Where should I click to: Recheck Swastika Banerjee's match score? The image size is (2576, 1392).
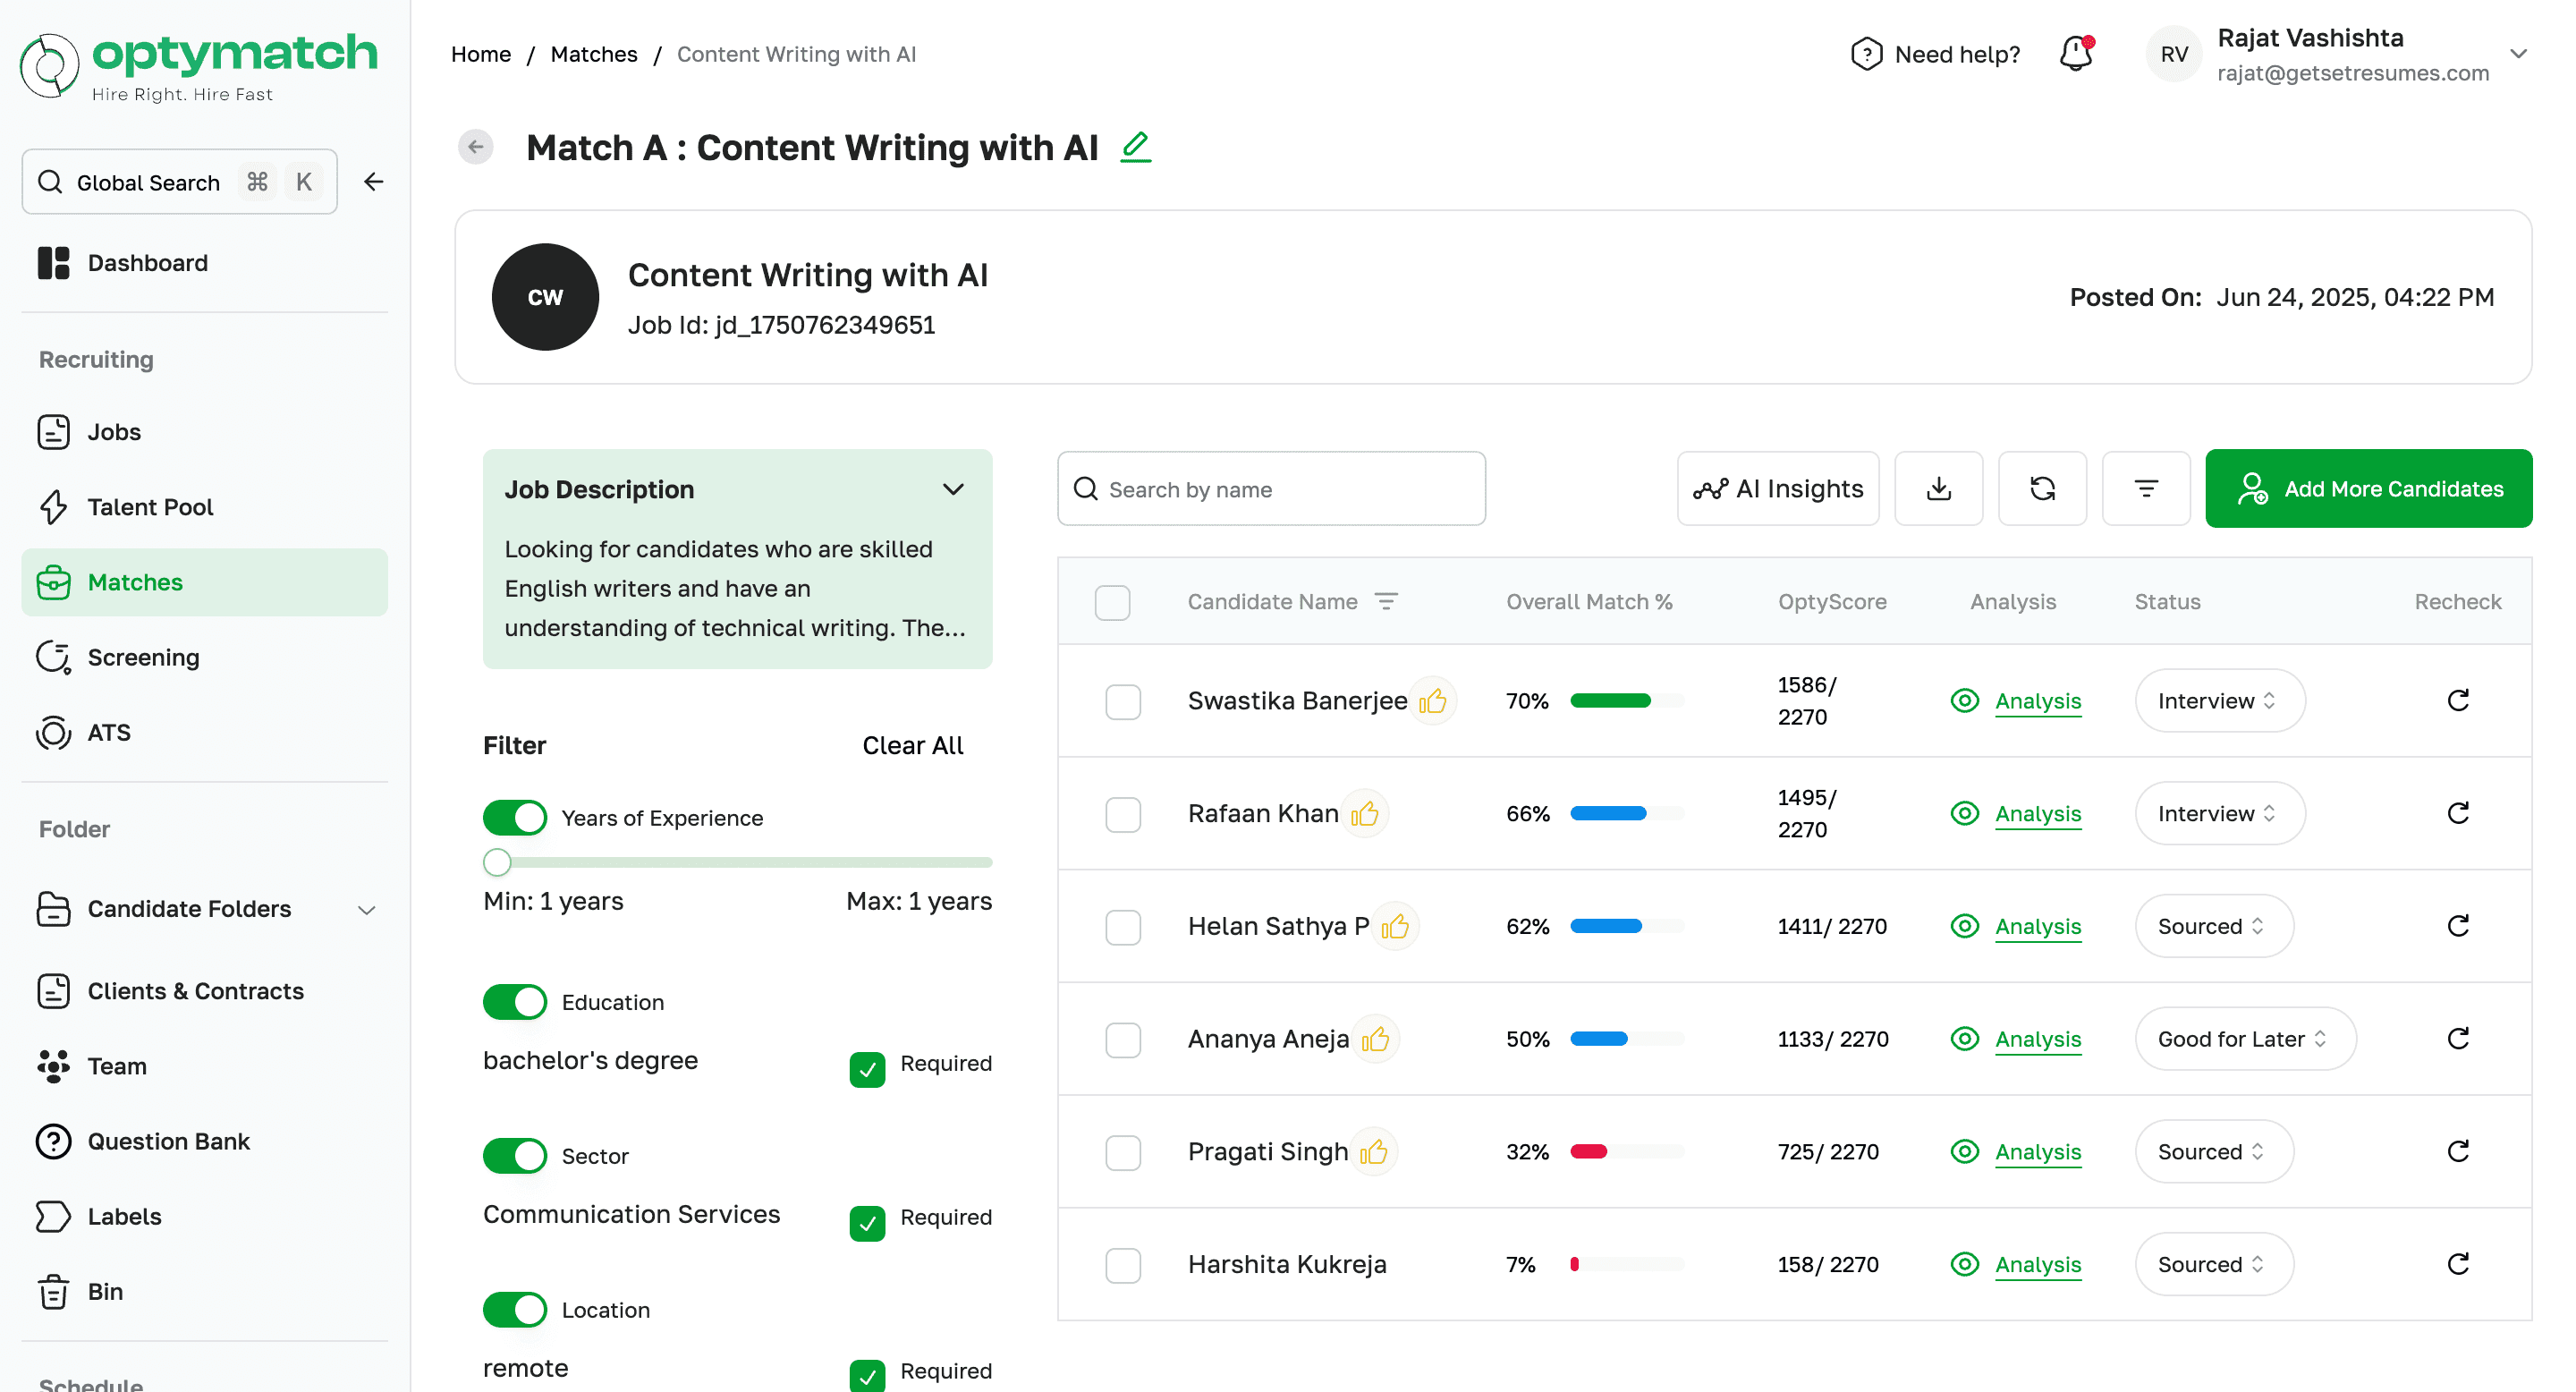(x=2457, y=700)
